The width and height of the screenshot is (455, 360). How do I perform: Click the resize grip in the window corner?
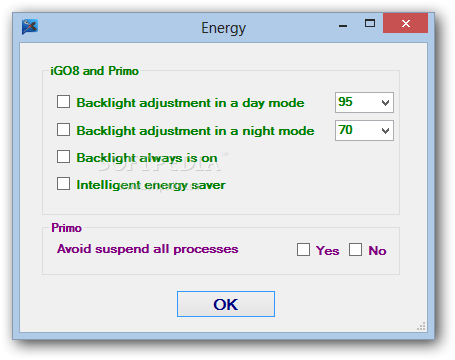point(421,326)
